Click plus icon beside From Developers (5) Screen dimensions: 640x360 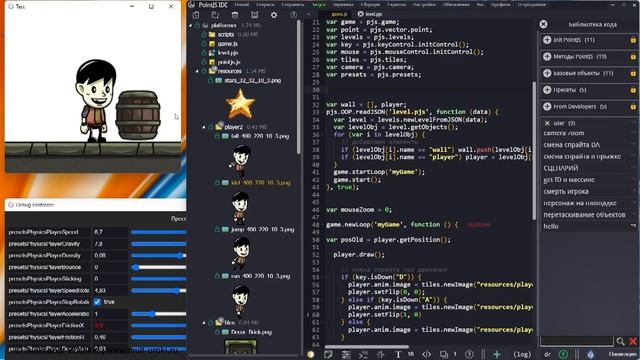click(547, 107)
